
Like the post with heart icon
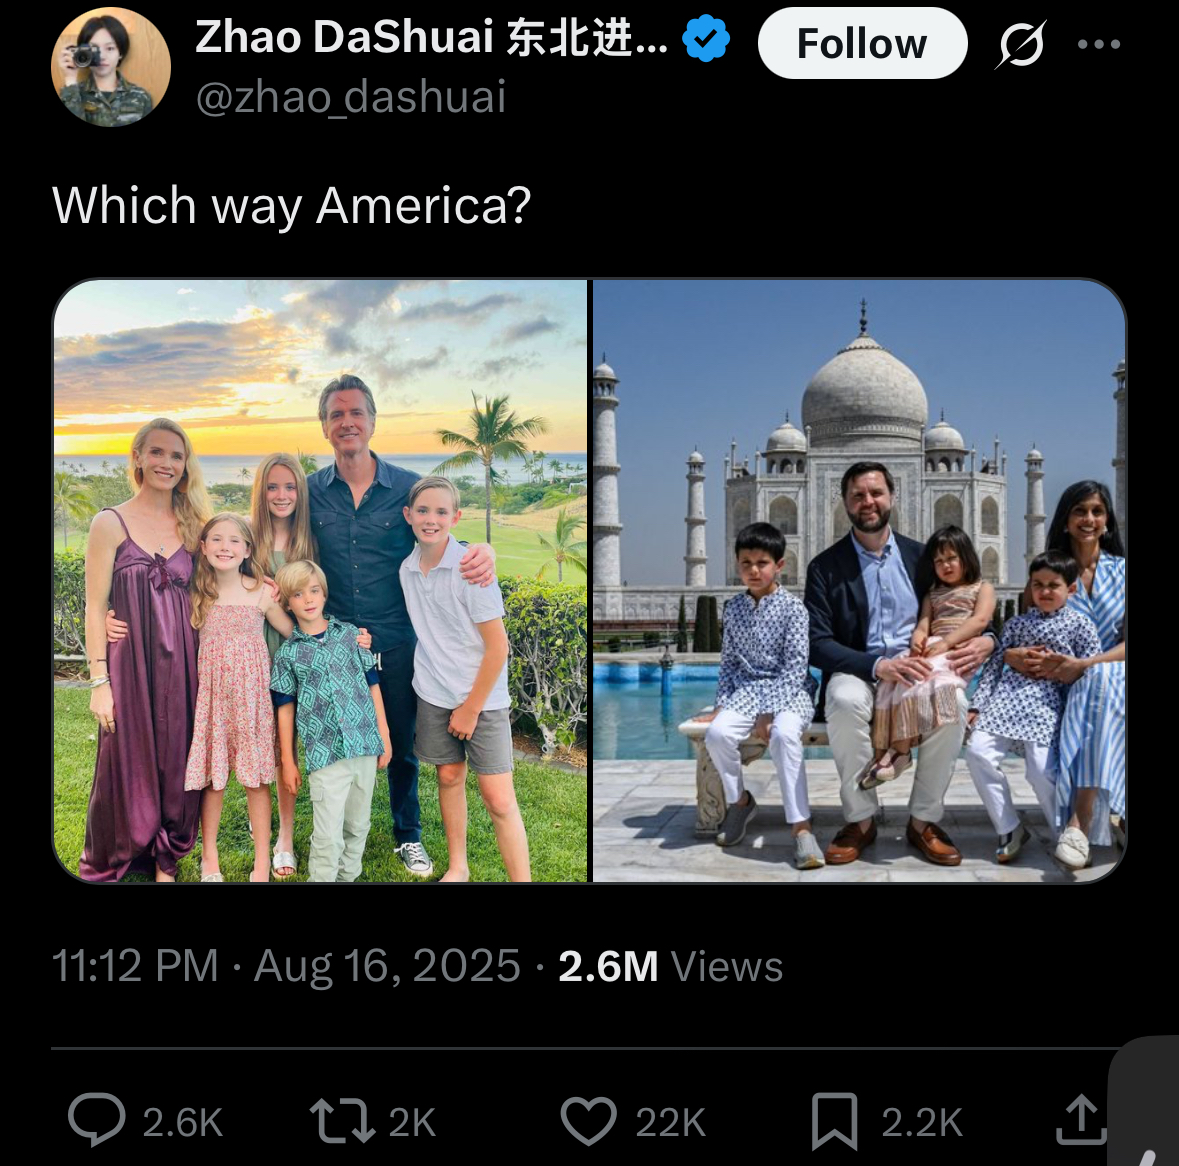pos(589,1120)
